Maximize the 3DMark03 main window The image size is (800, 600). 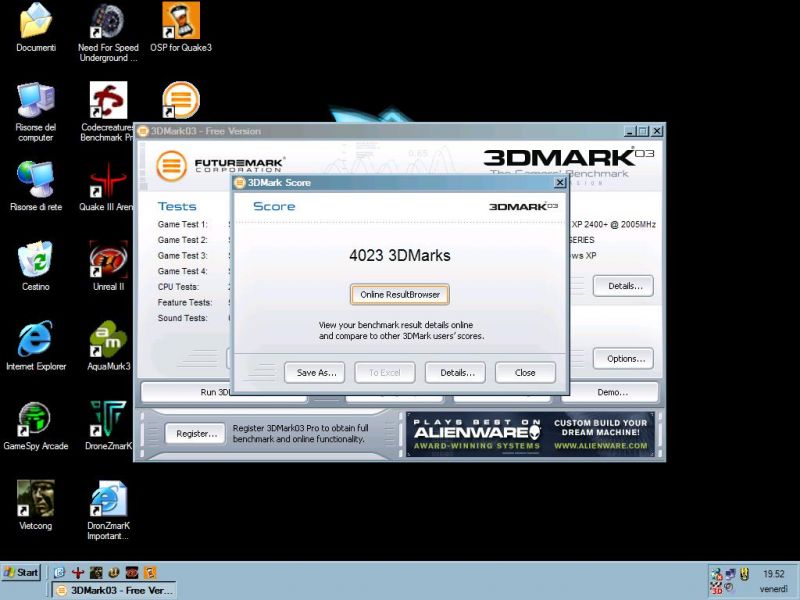pos(644,131)
